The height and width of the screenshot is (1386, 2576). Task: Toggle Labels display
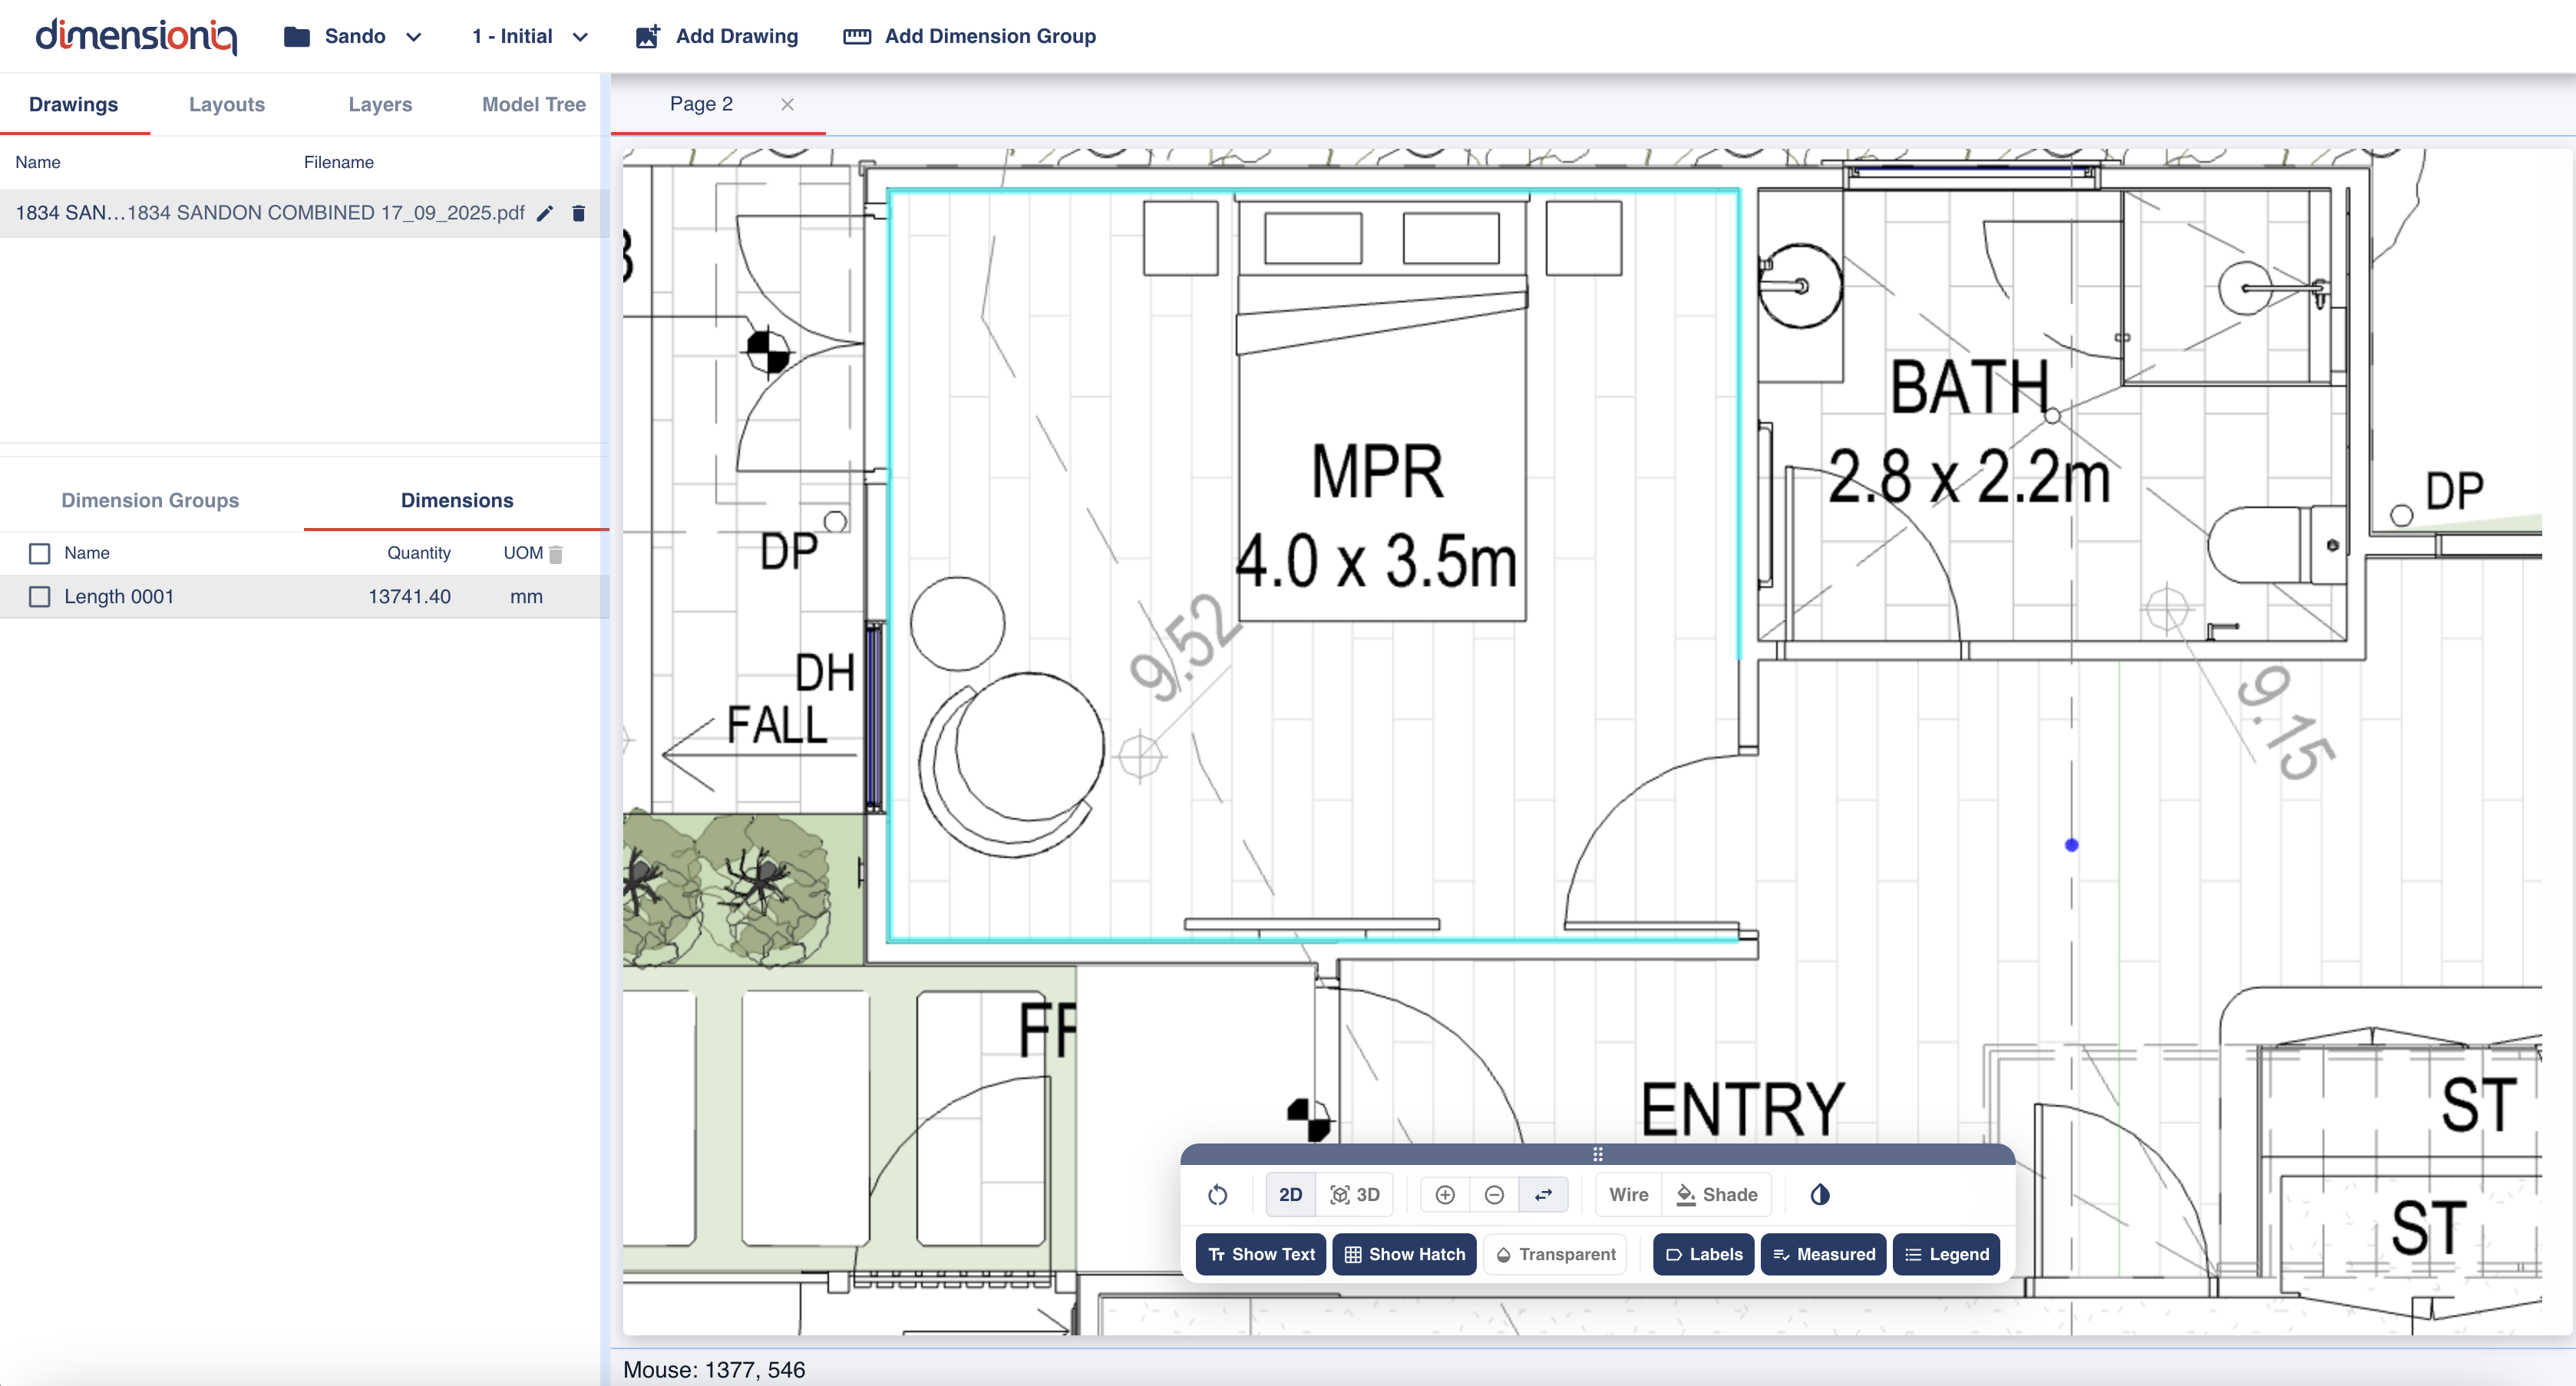[1703, 1254]
